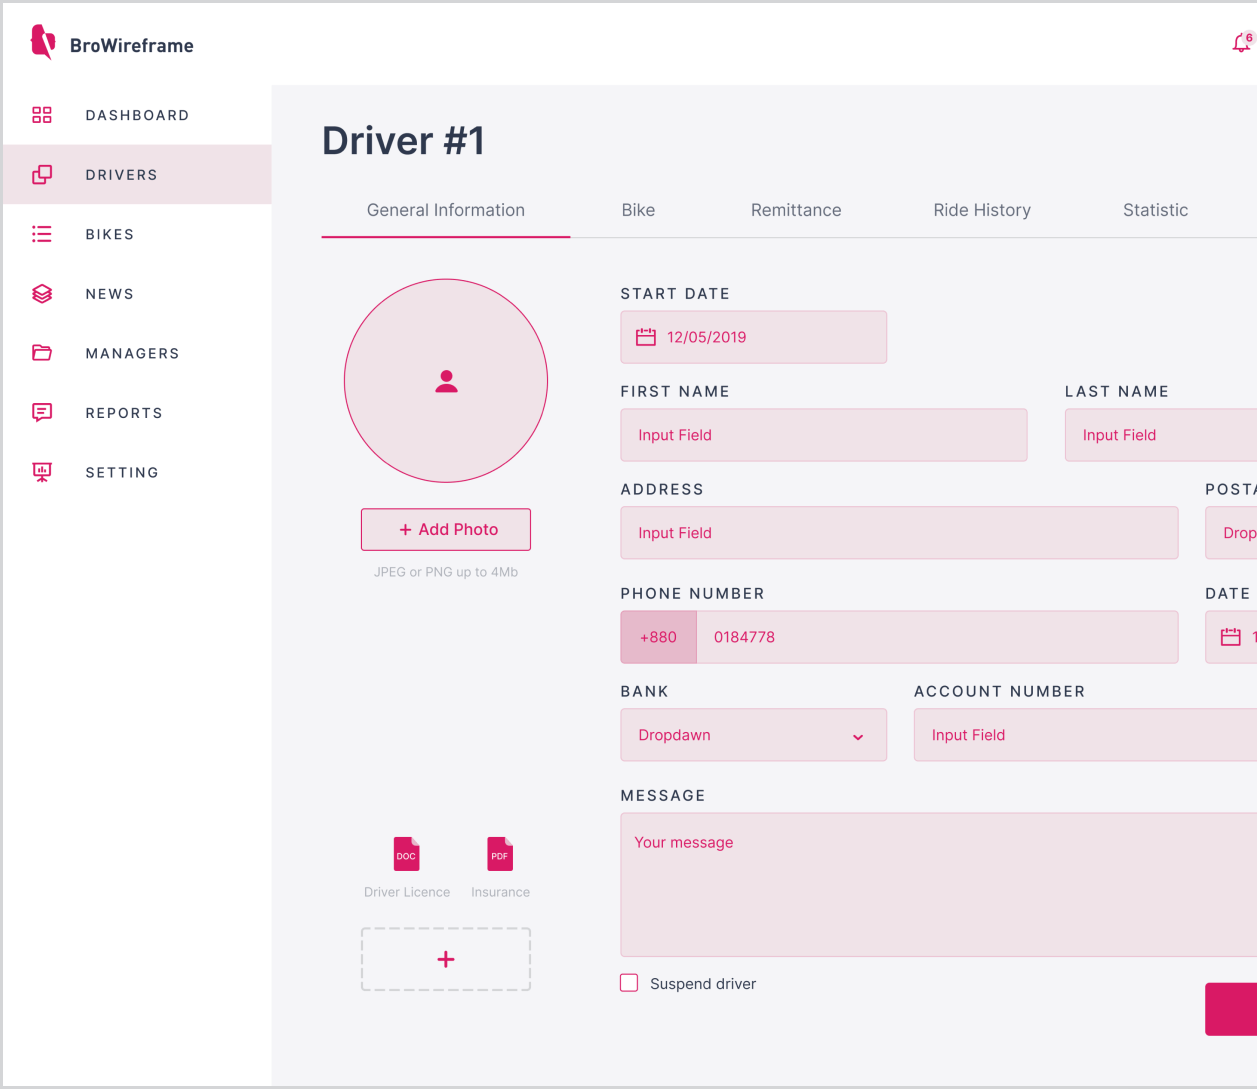Focus the Last Name input field
Image resolution: width=1257 pixels, height=1089 pixels.
click(1161, 435)
